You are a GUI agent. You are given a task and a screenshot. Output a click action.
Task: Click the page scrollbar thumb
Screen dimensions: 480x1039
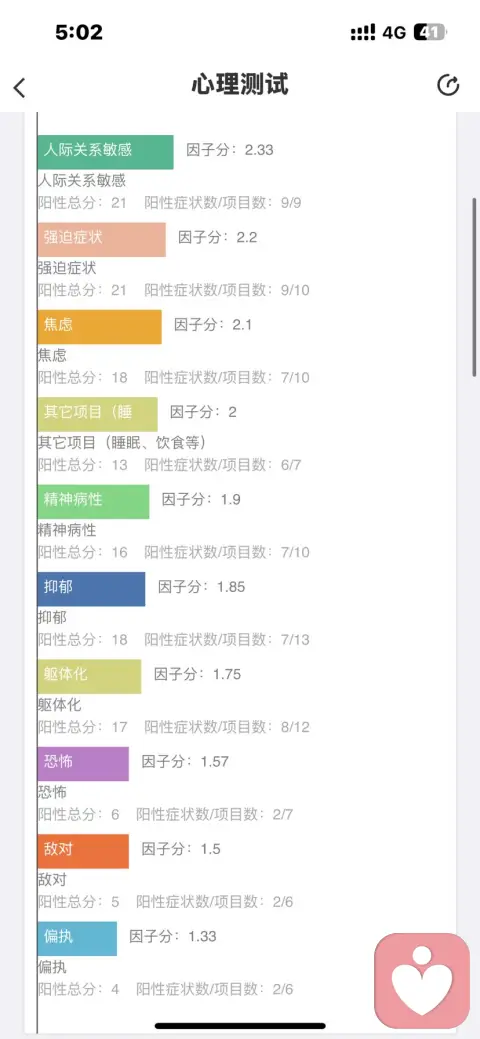474,287
